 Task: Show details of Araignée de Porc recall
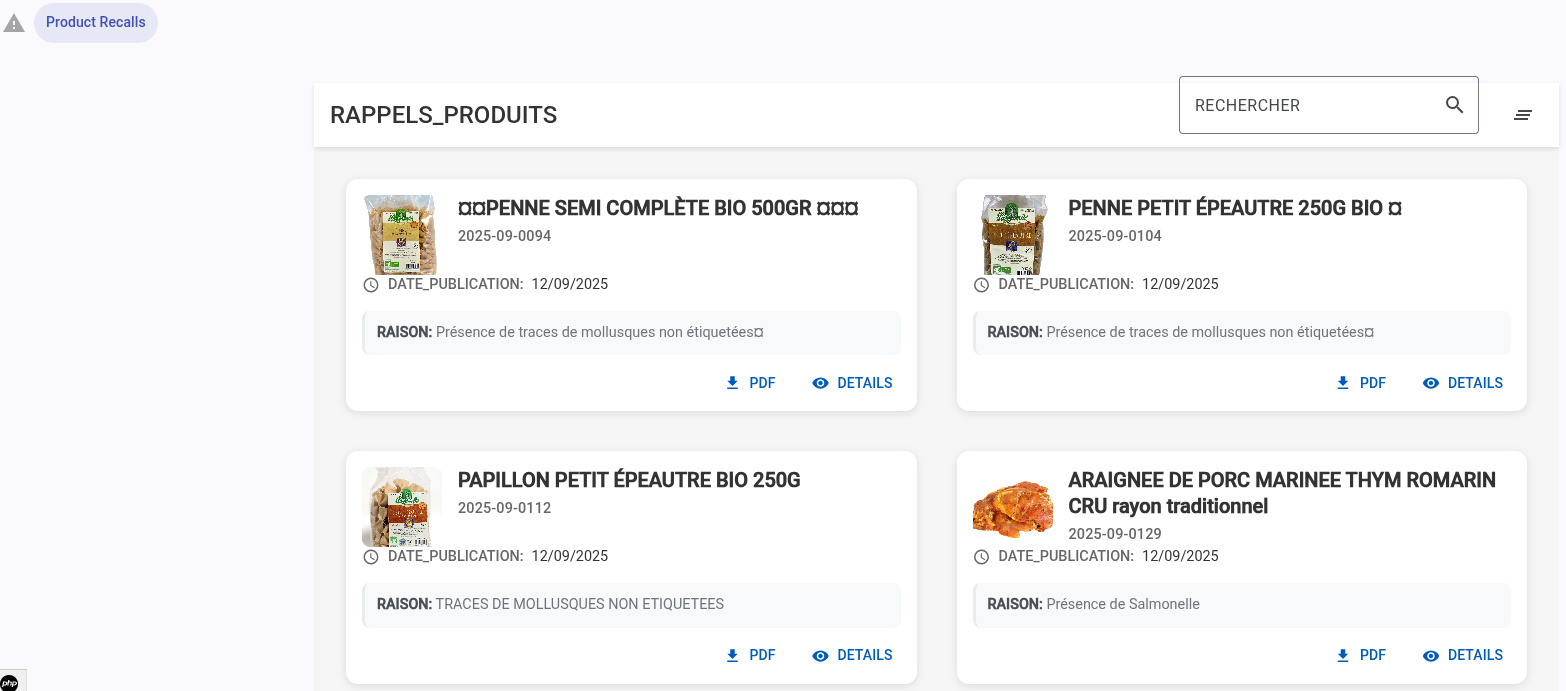point(1462,655)
